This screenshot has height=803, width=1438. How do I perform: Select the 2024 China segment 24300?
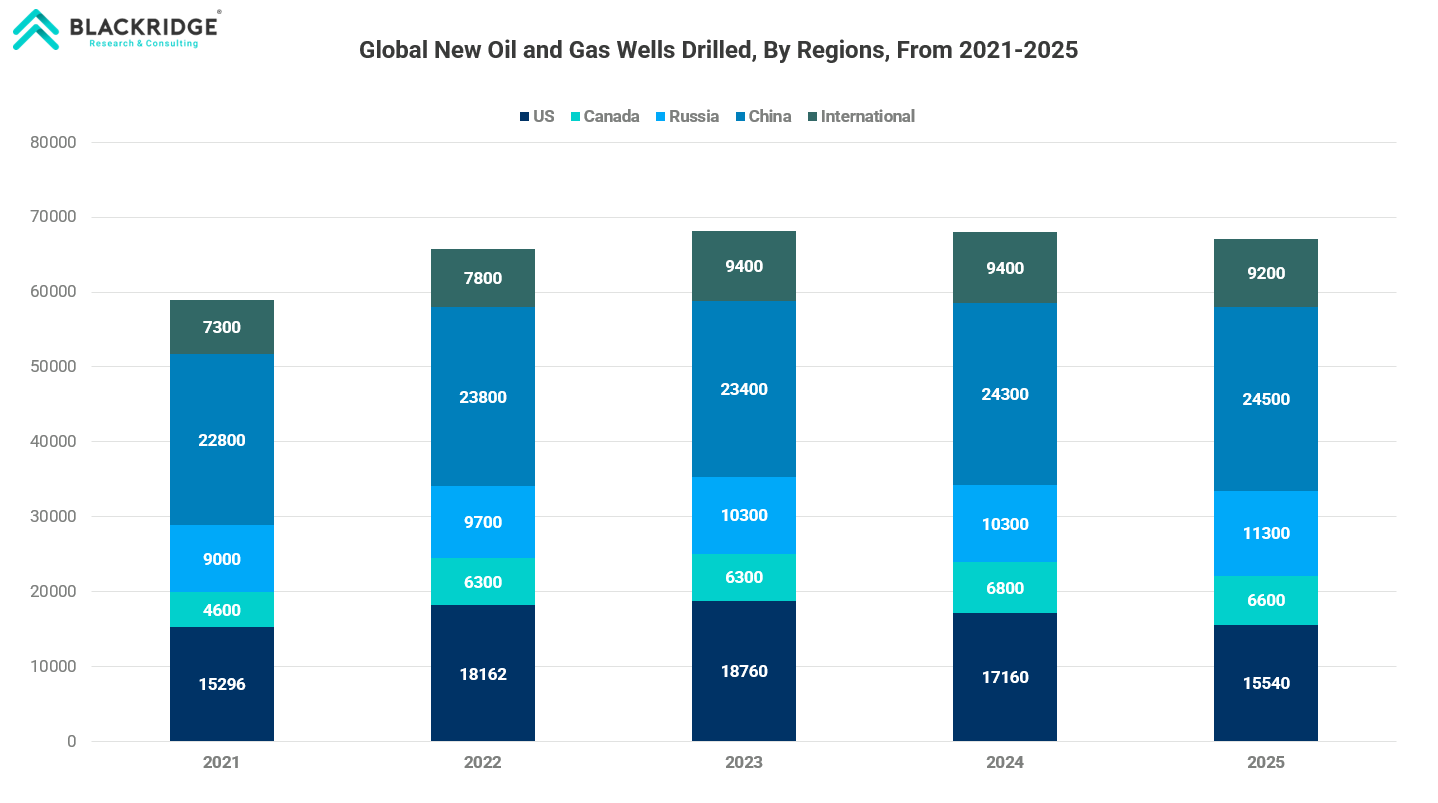[x=1005, y=394]
